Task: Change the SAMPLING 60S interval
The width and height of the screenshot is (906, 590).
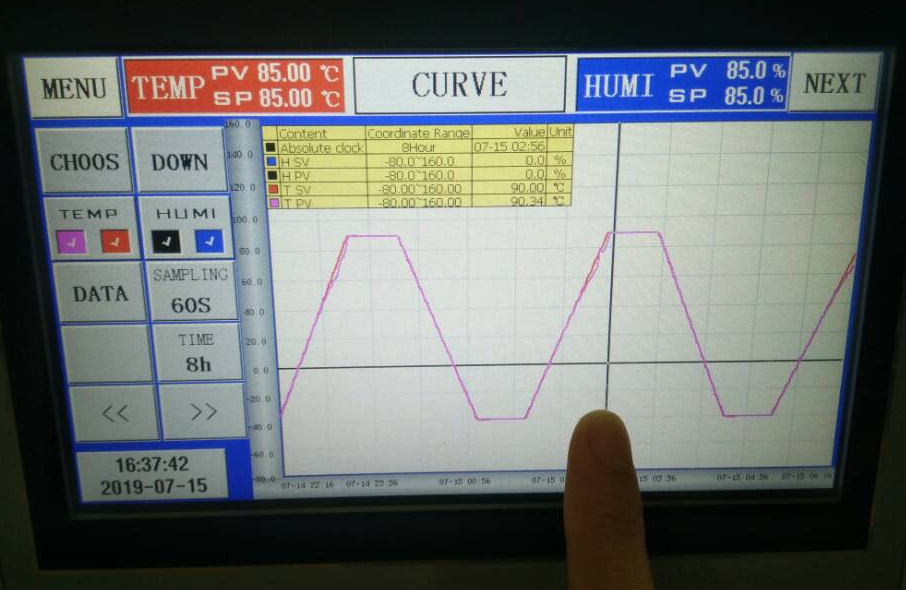Action: coord(191,291)
